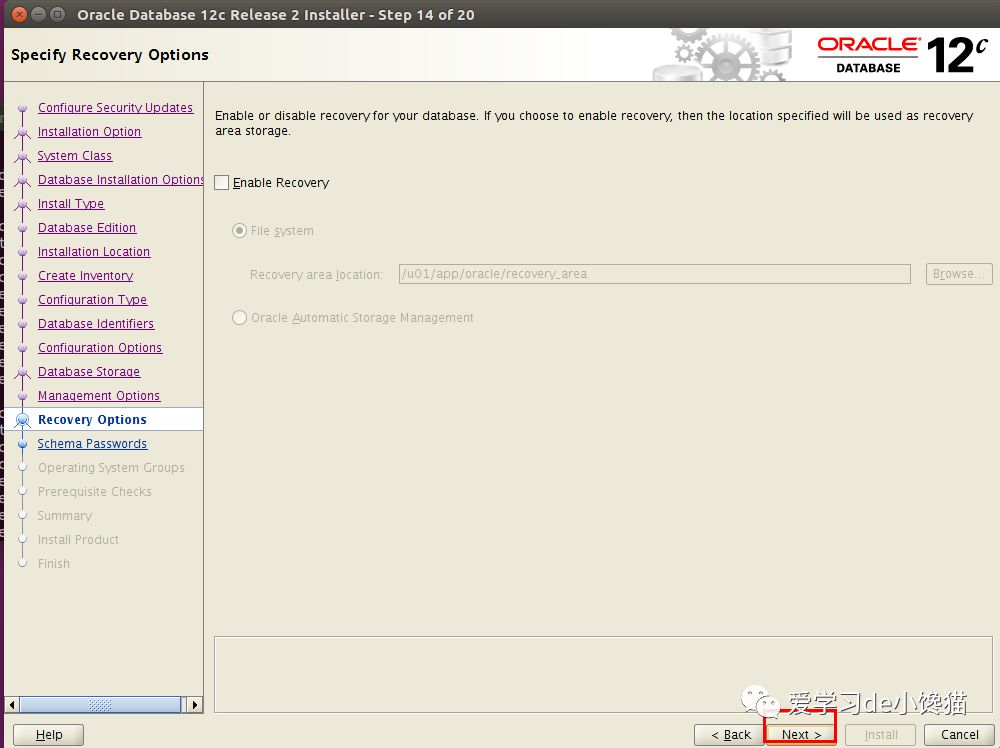The height and width of the screenshot is (748, 1000).
Task: Open Help
Action: pyautogui.click(x=48, y=735)
